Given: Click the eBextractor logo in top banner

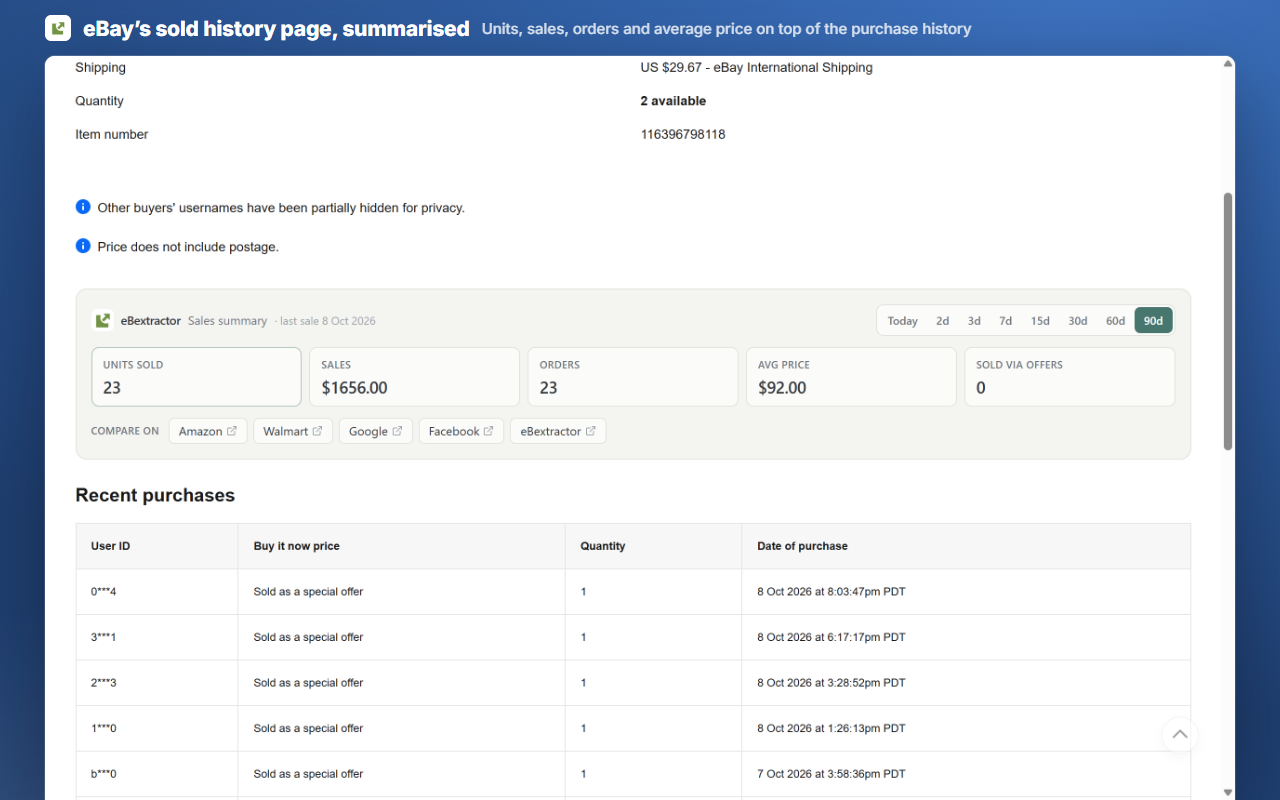Looking at the screenshot, I should [x=58, y=28].
